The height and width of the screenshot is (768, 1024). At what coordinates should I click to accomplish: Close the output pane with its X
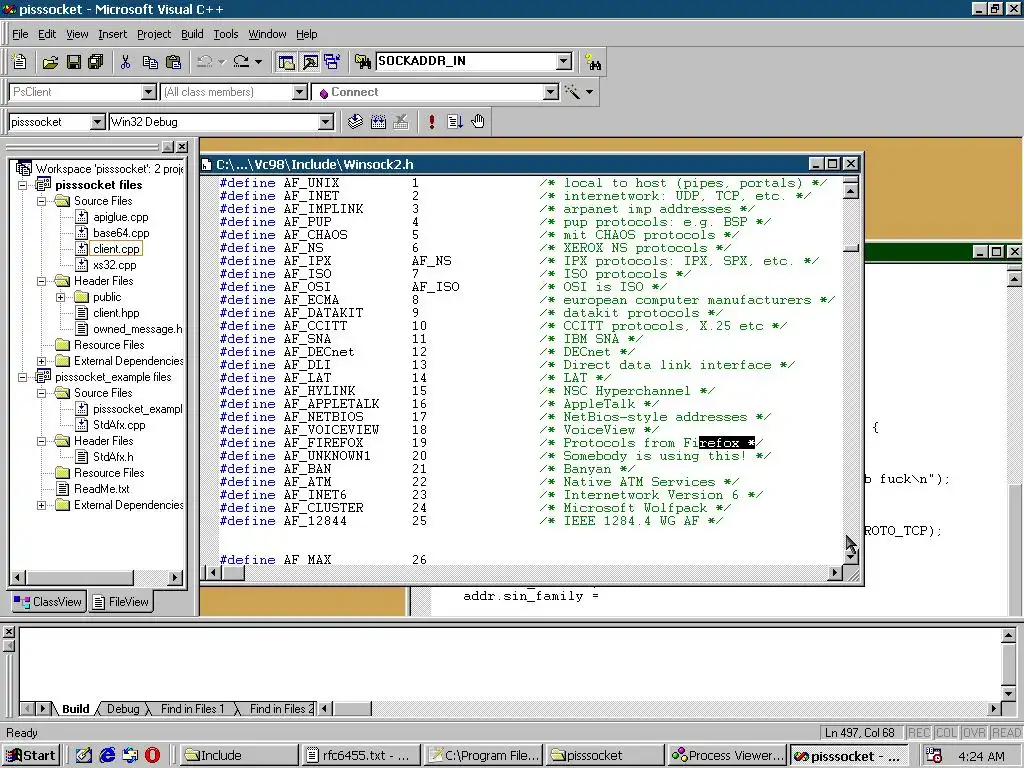click(x=8, y=632)
